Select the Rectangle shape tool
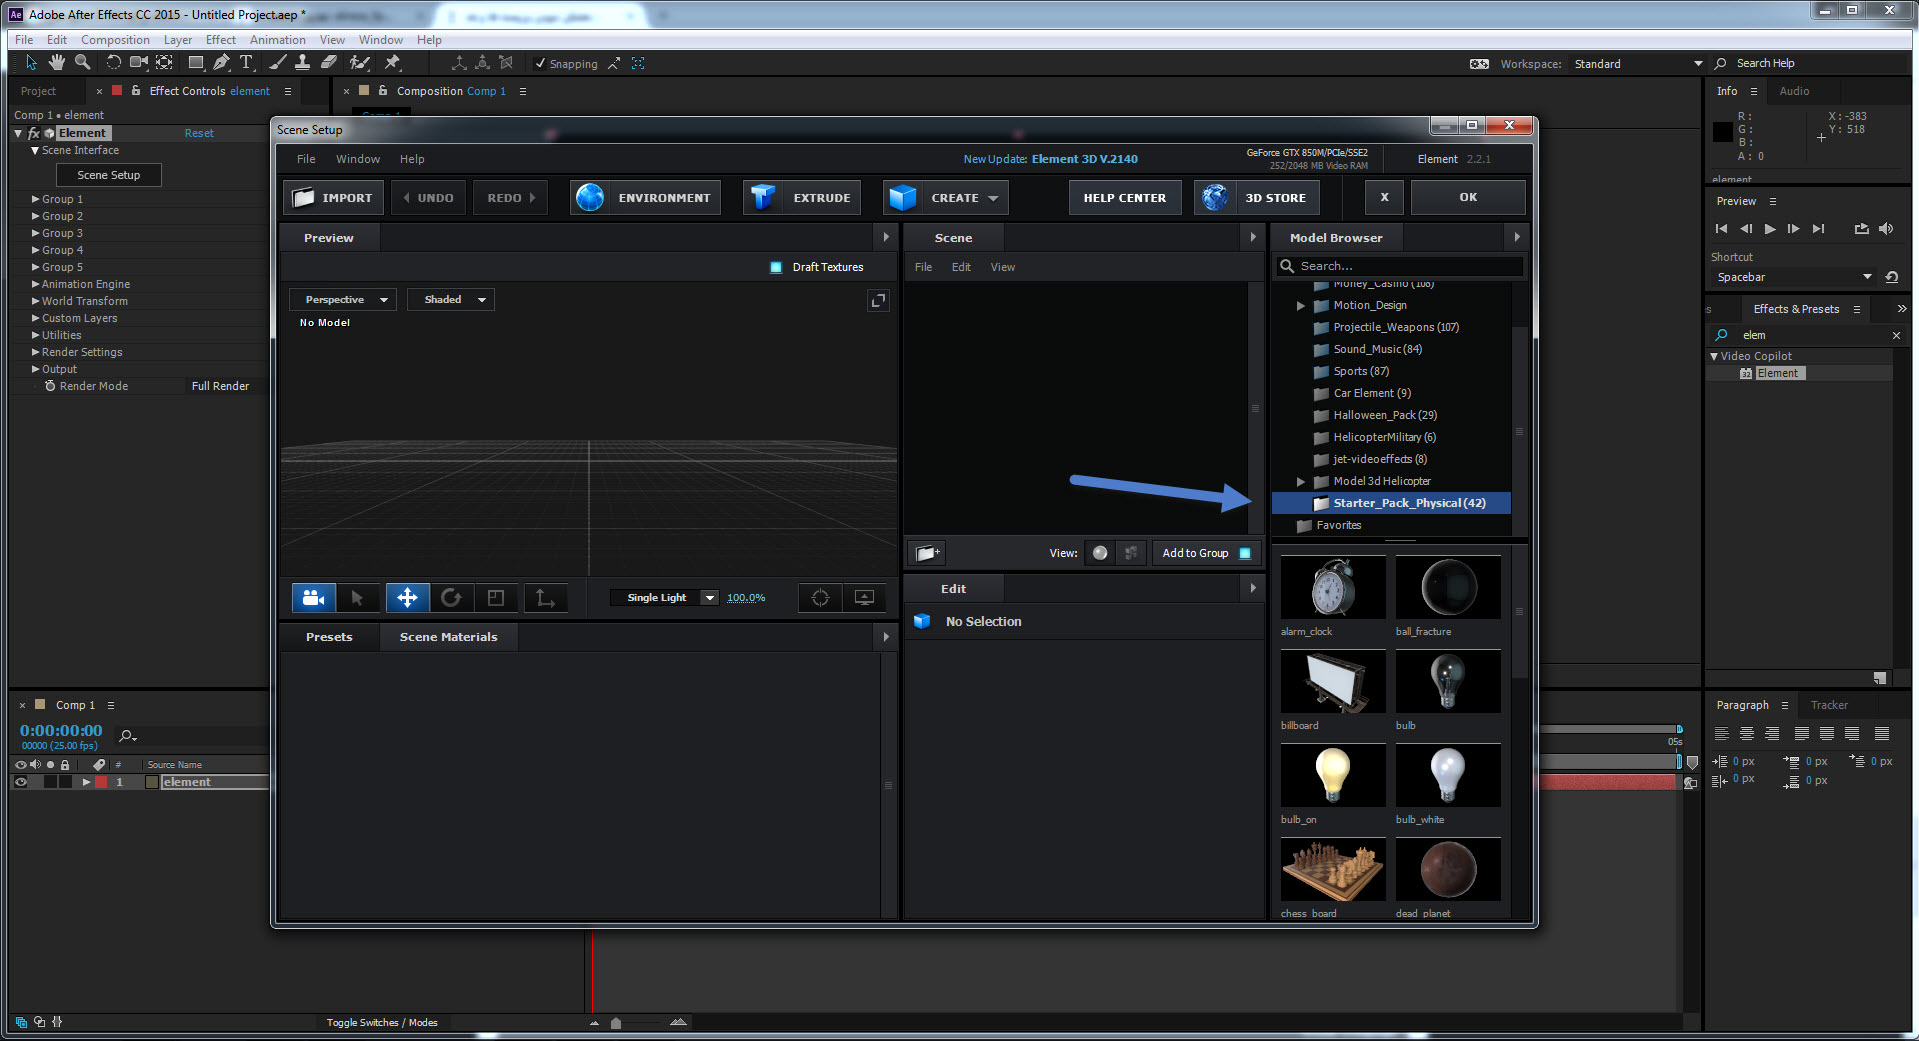The width and height of the screenshot is (1919, 1041). pos(196,63)
